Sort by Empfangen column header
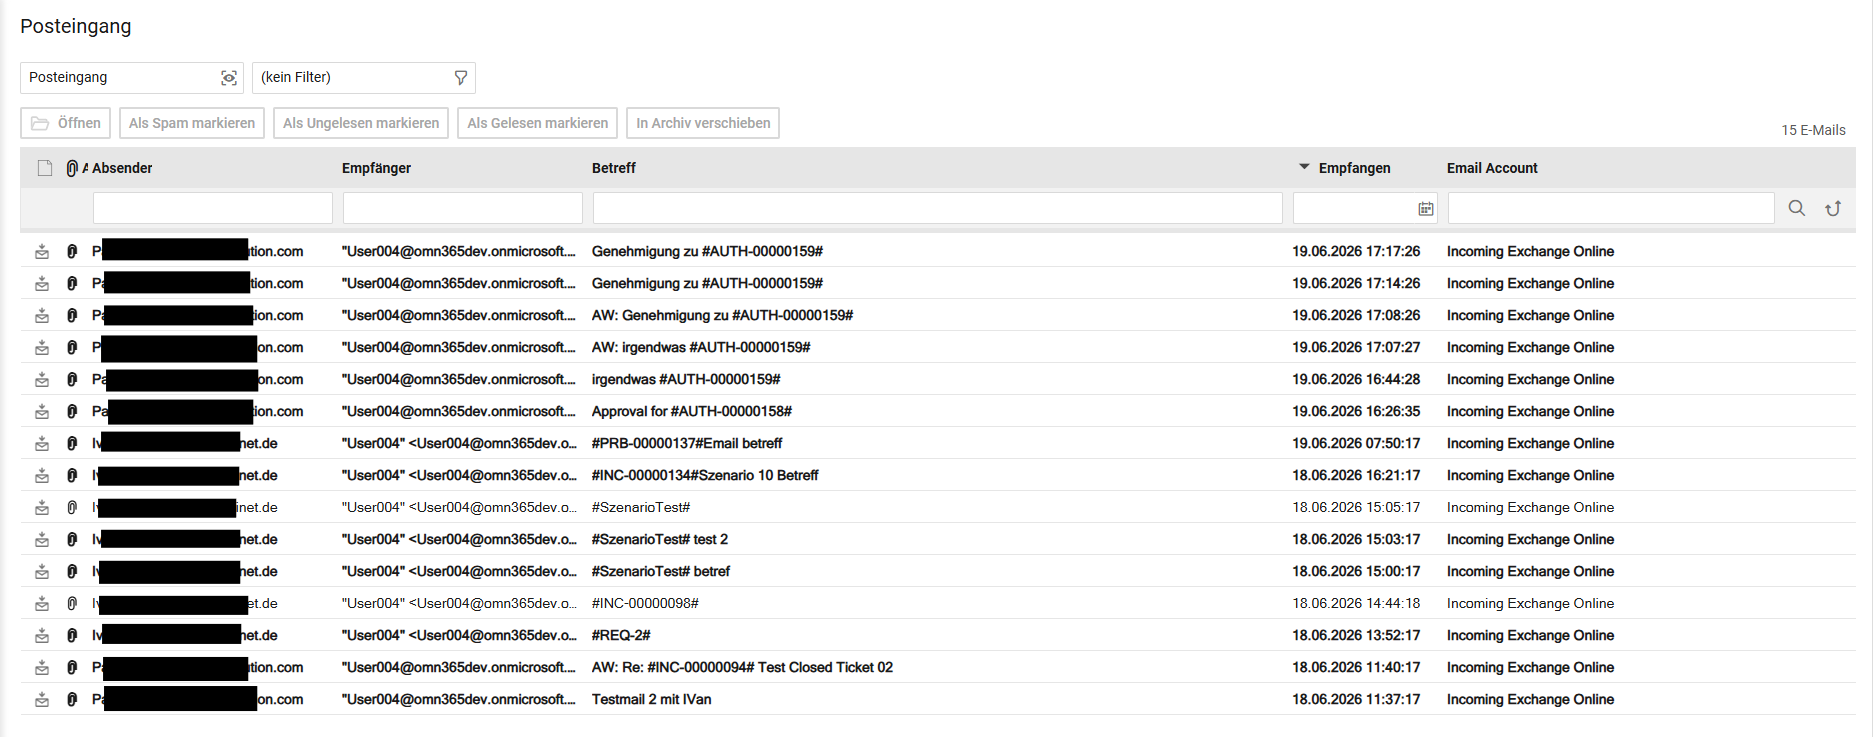This screenshot has height=737, width=1875. point(1354,168)
